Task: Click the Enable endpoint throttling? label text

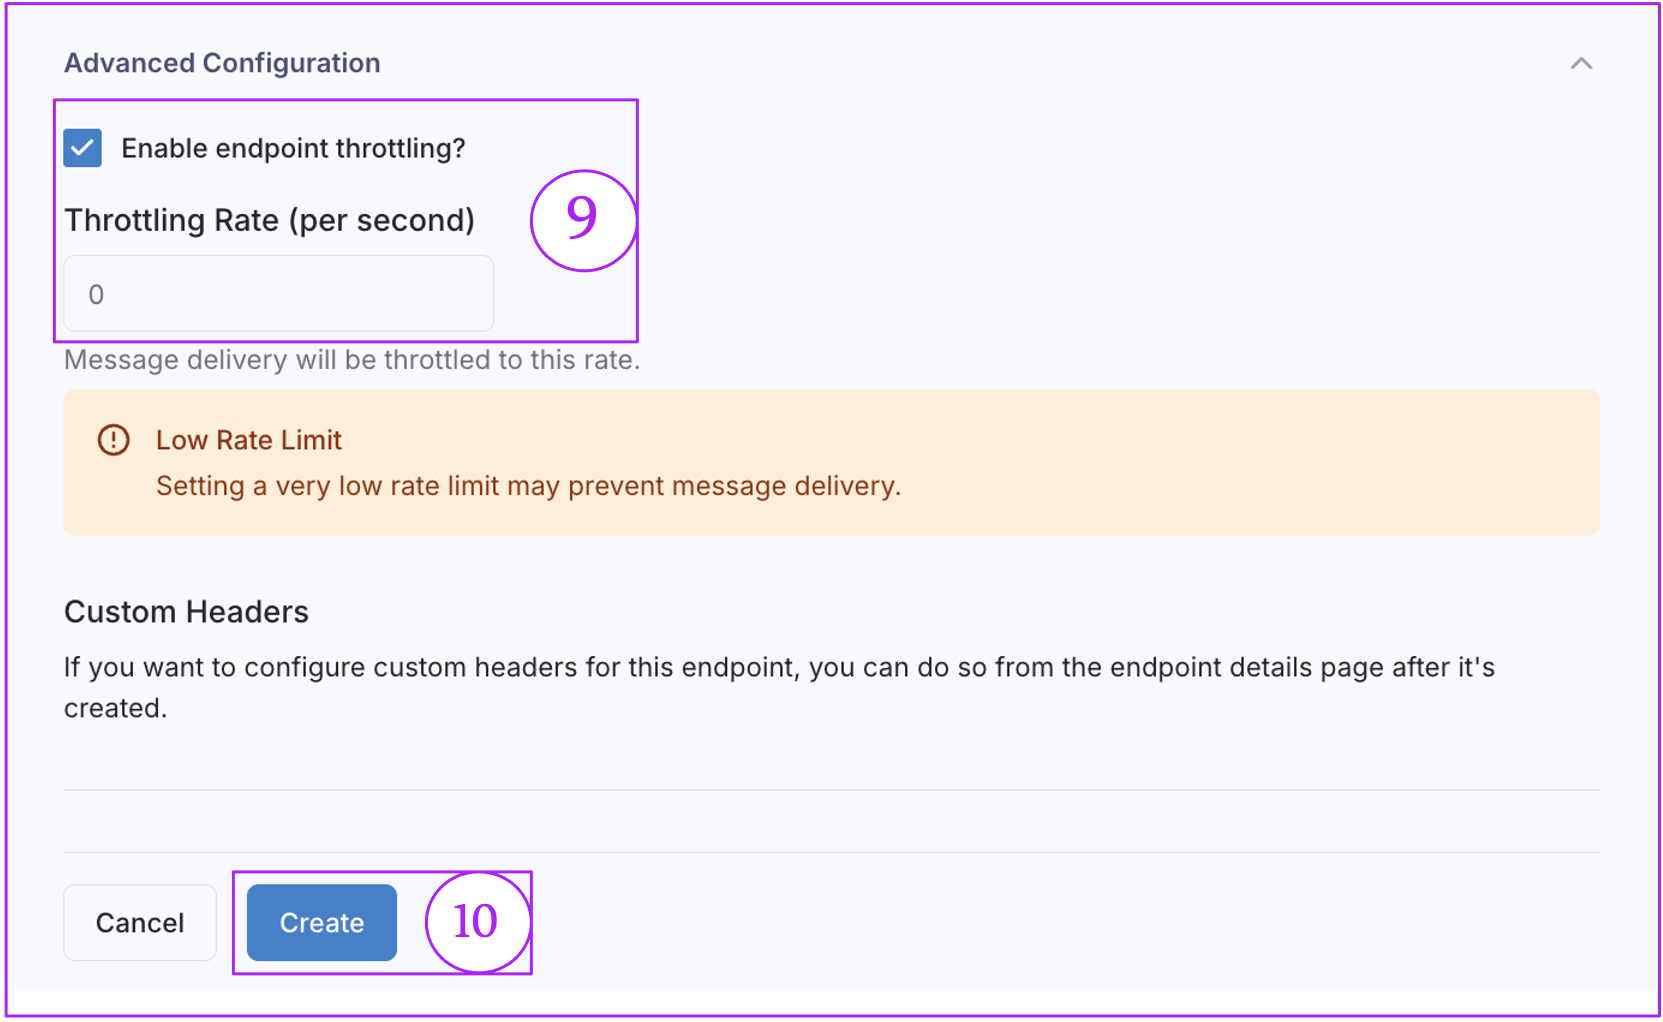Action: click(x=293, y=148)
